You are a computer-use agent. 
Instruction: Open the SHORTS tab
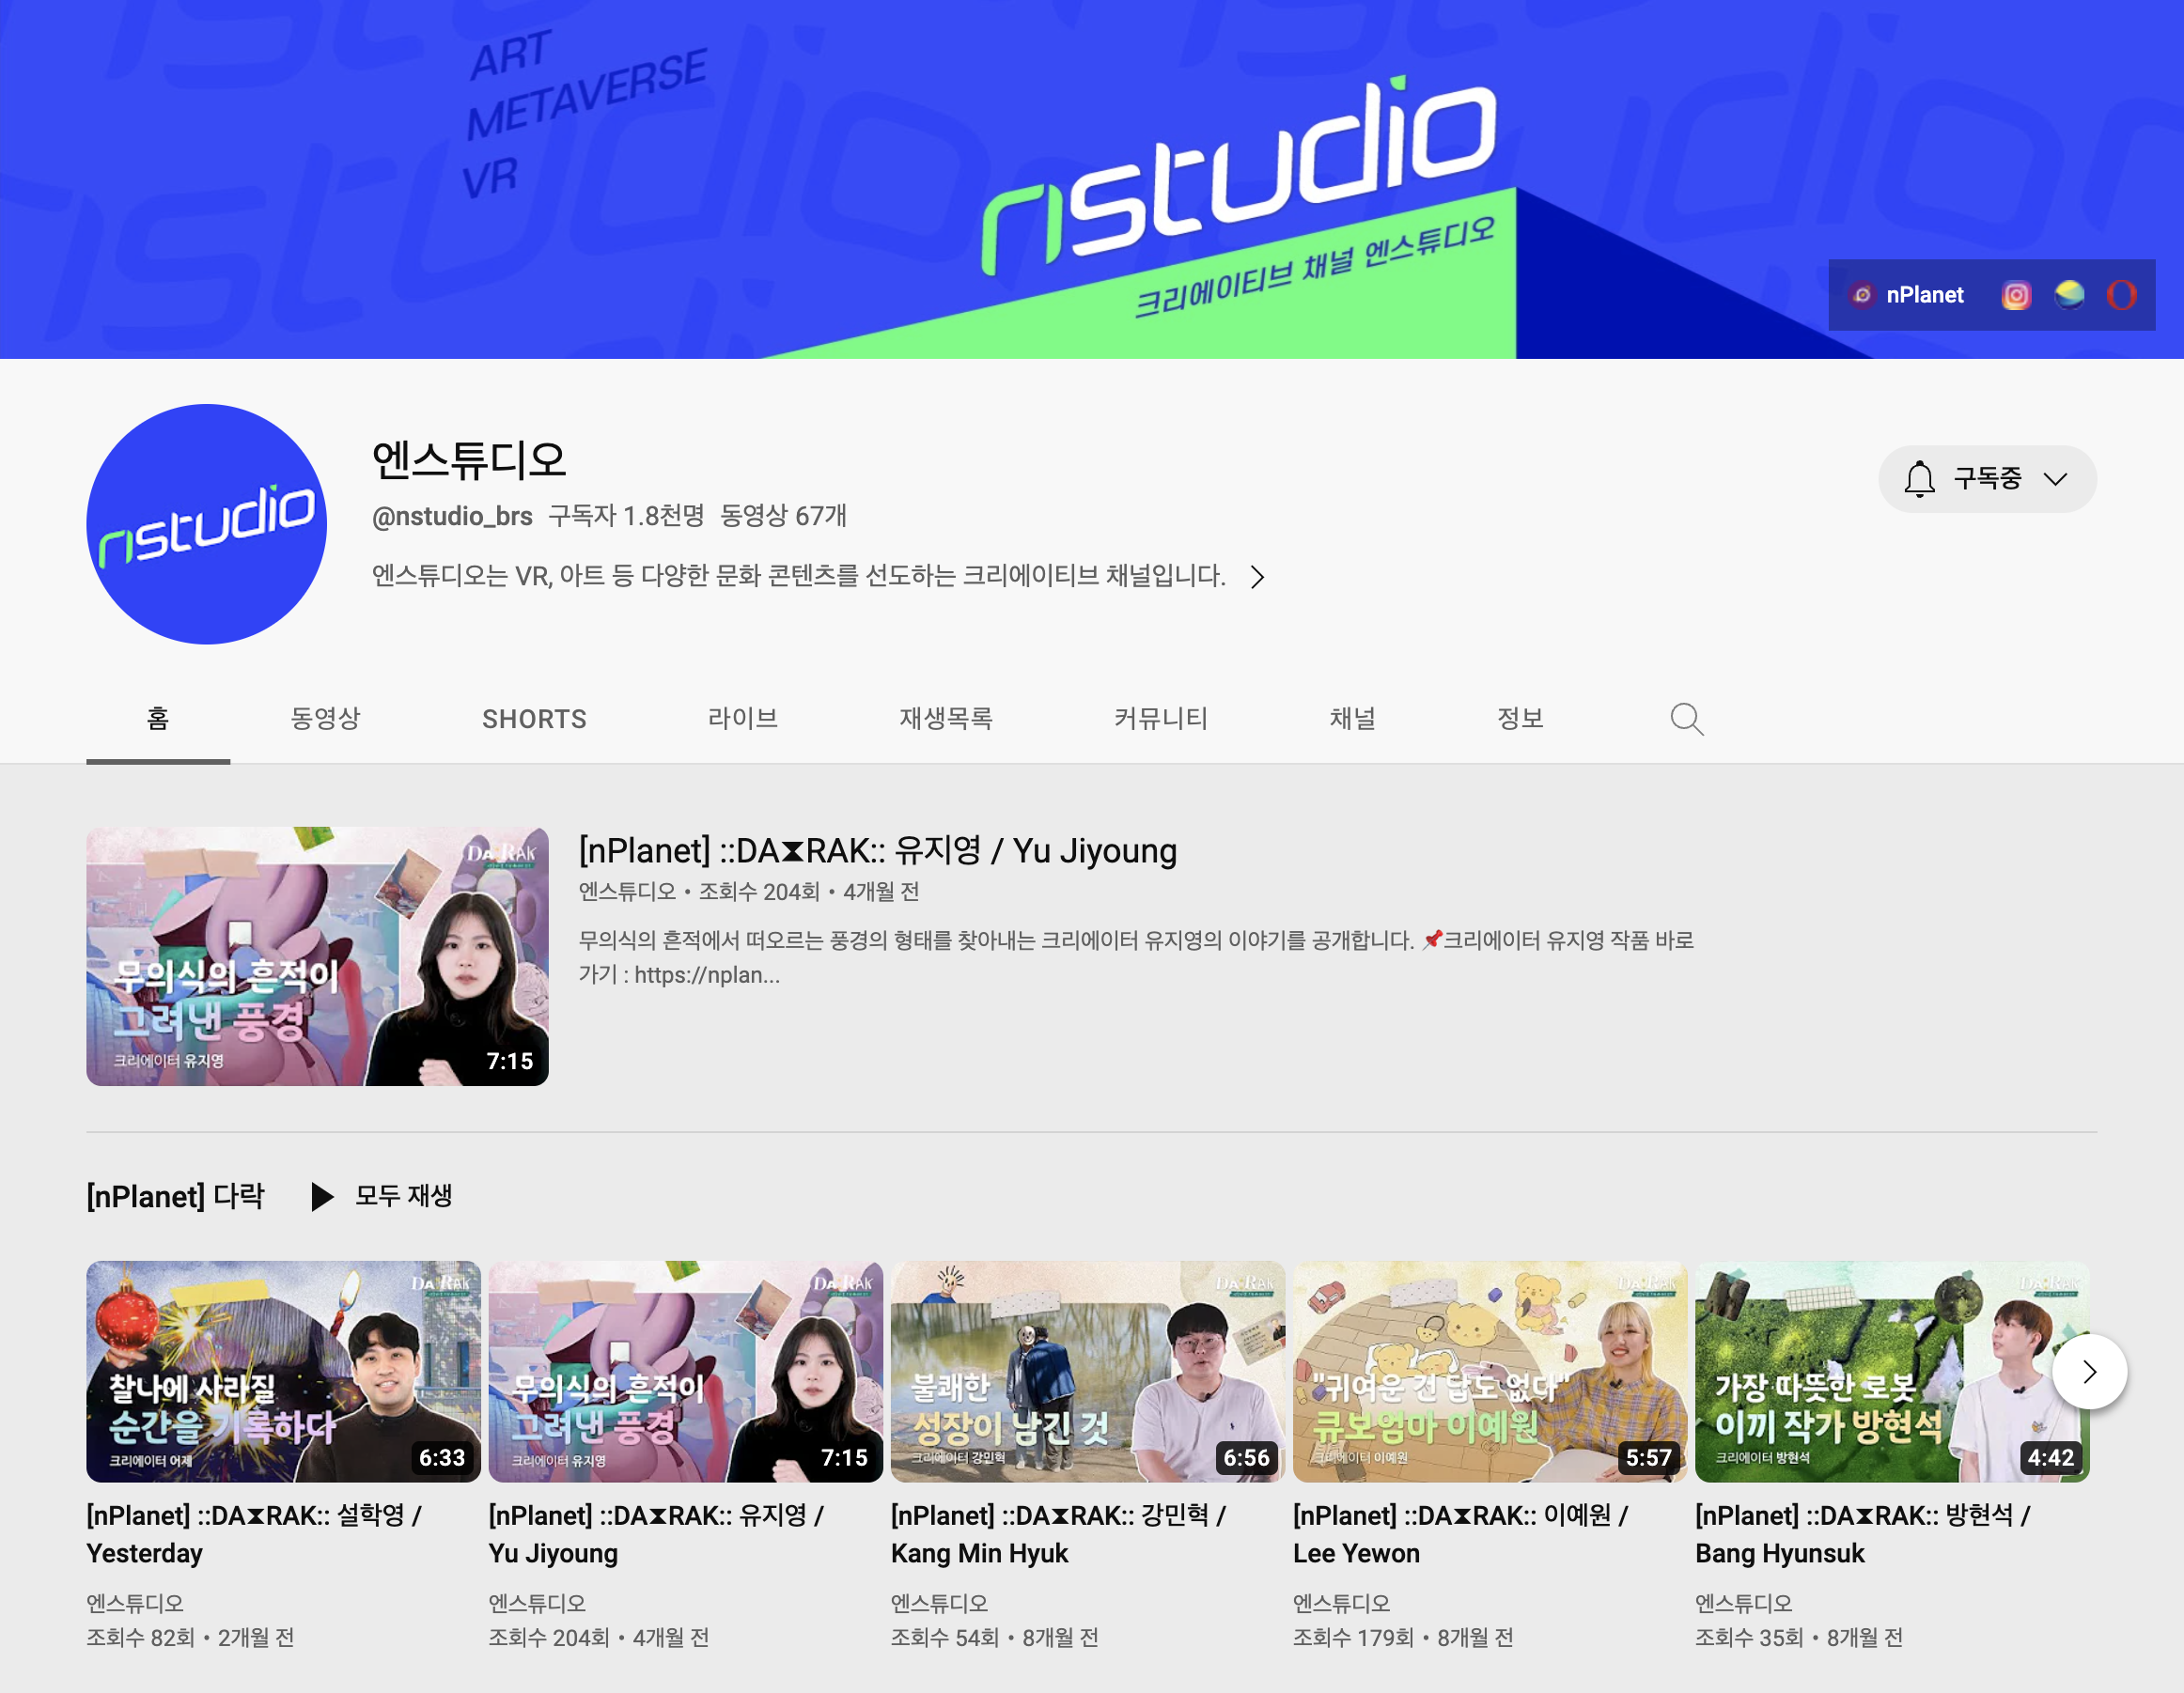(x=534, y=719)
